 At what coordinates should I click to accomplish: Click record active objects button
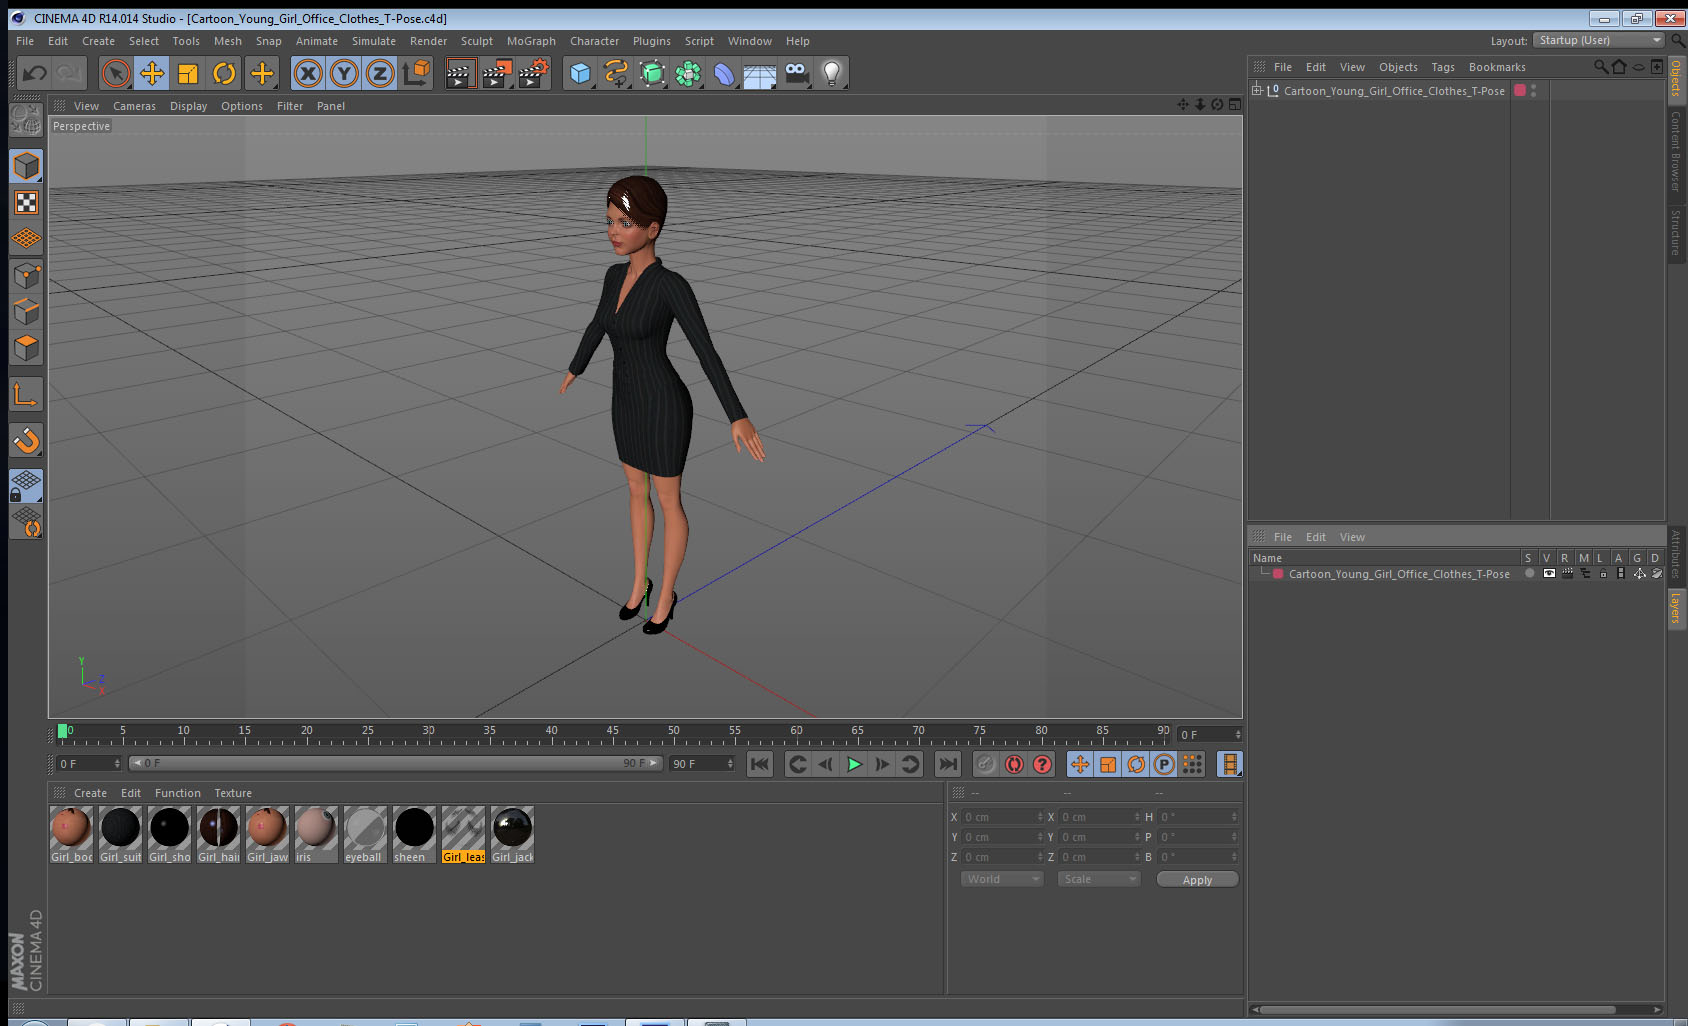986,764
